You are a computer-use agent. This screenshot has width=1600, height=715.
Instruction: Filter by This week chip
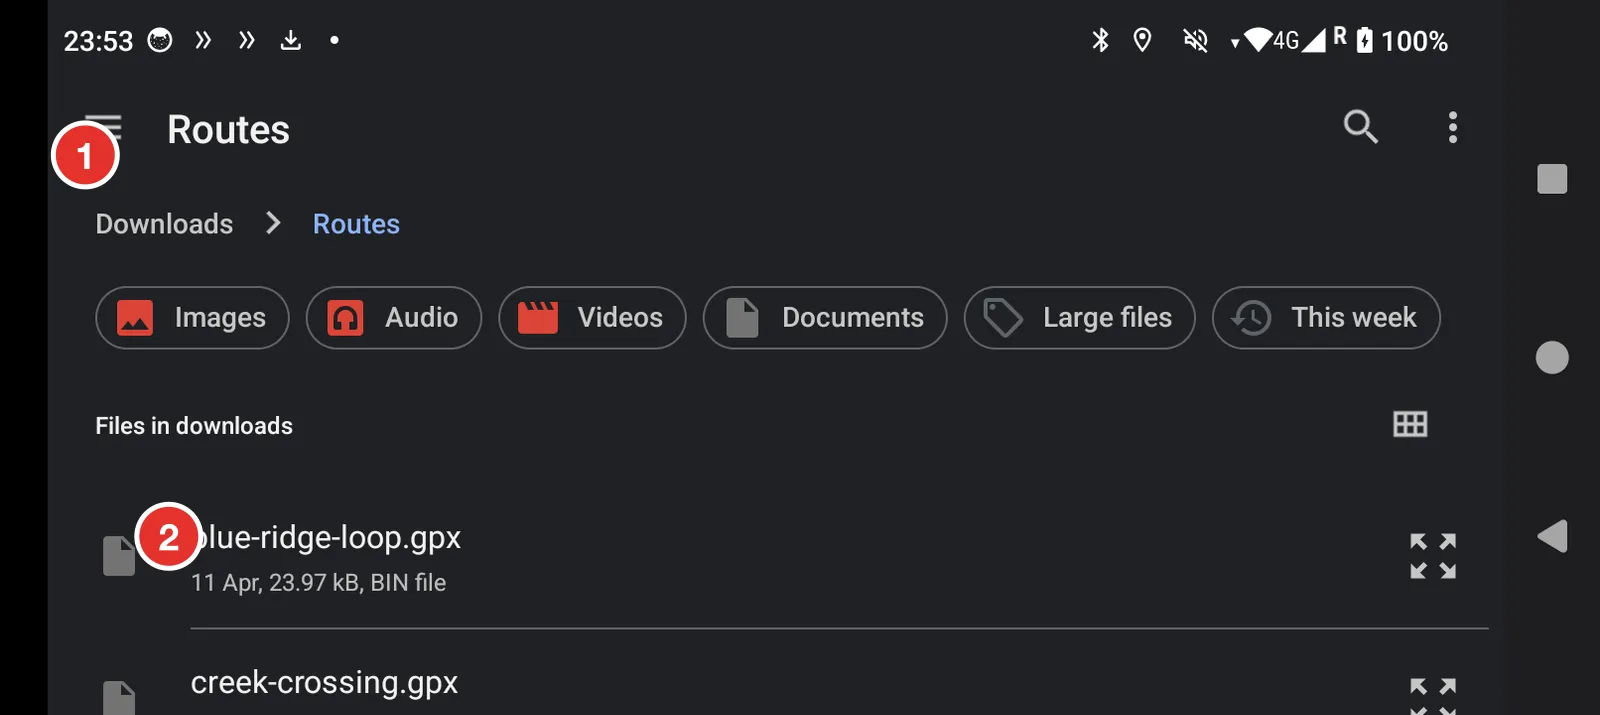1326,318
